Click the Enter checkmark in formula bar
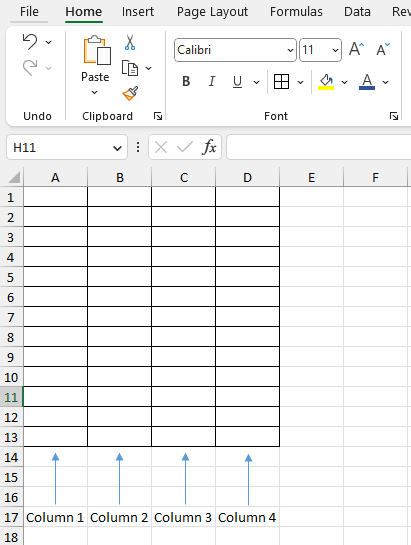Image resolution: width=411 pixels, height=545 pixels. coord(185,147)
